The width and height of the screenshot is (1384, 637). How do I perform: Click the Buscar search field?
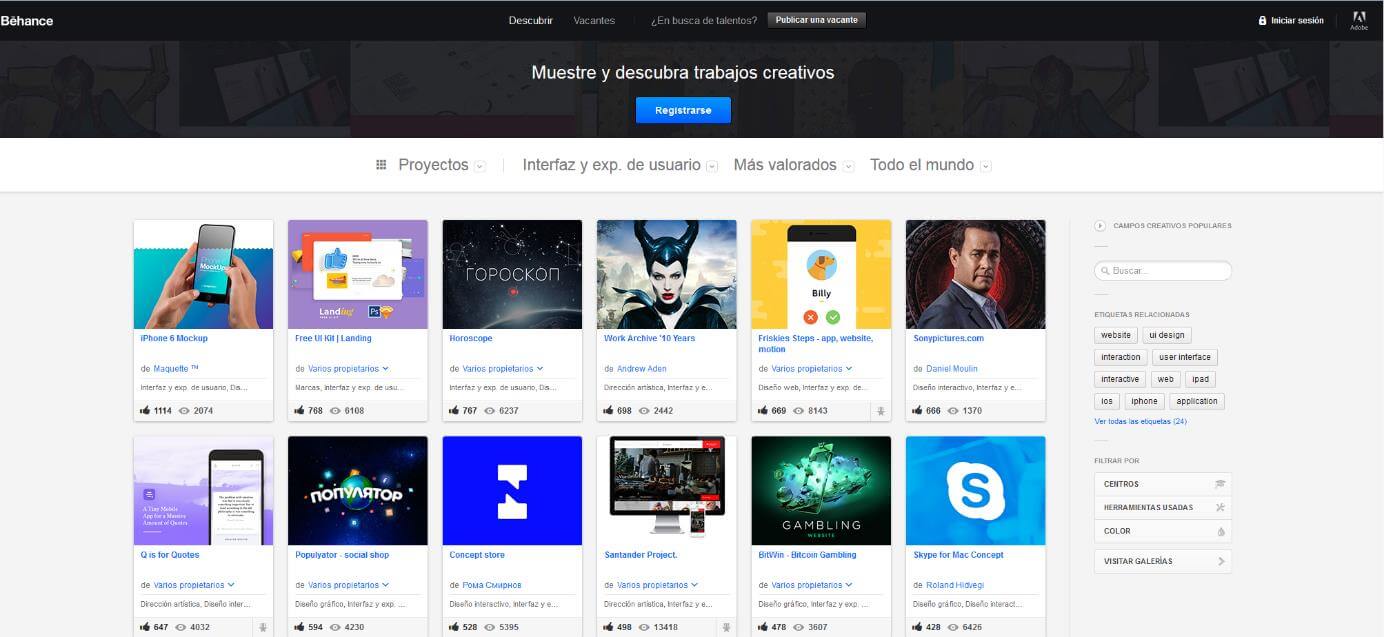click(1163, 271)
